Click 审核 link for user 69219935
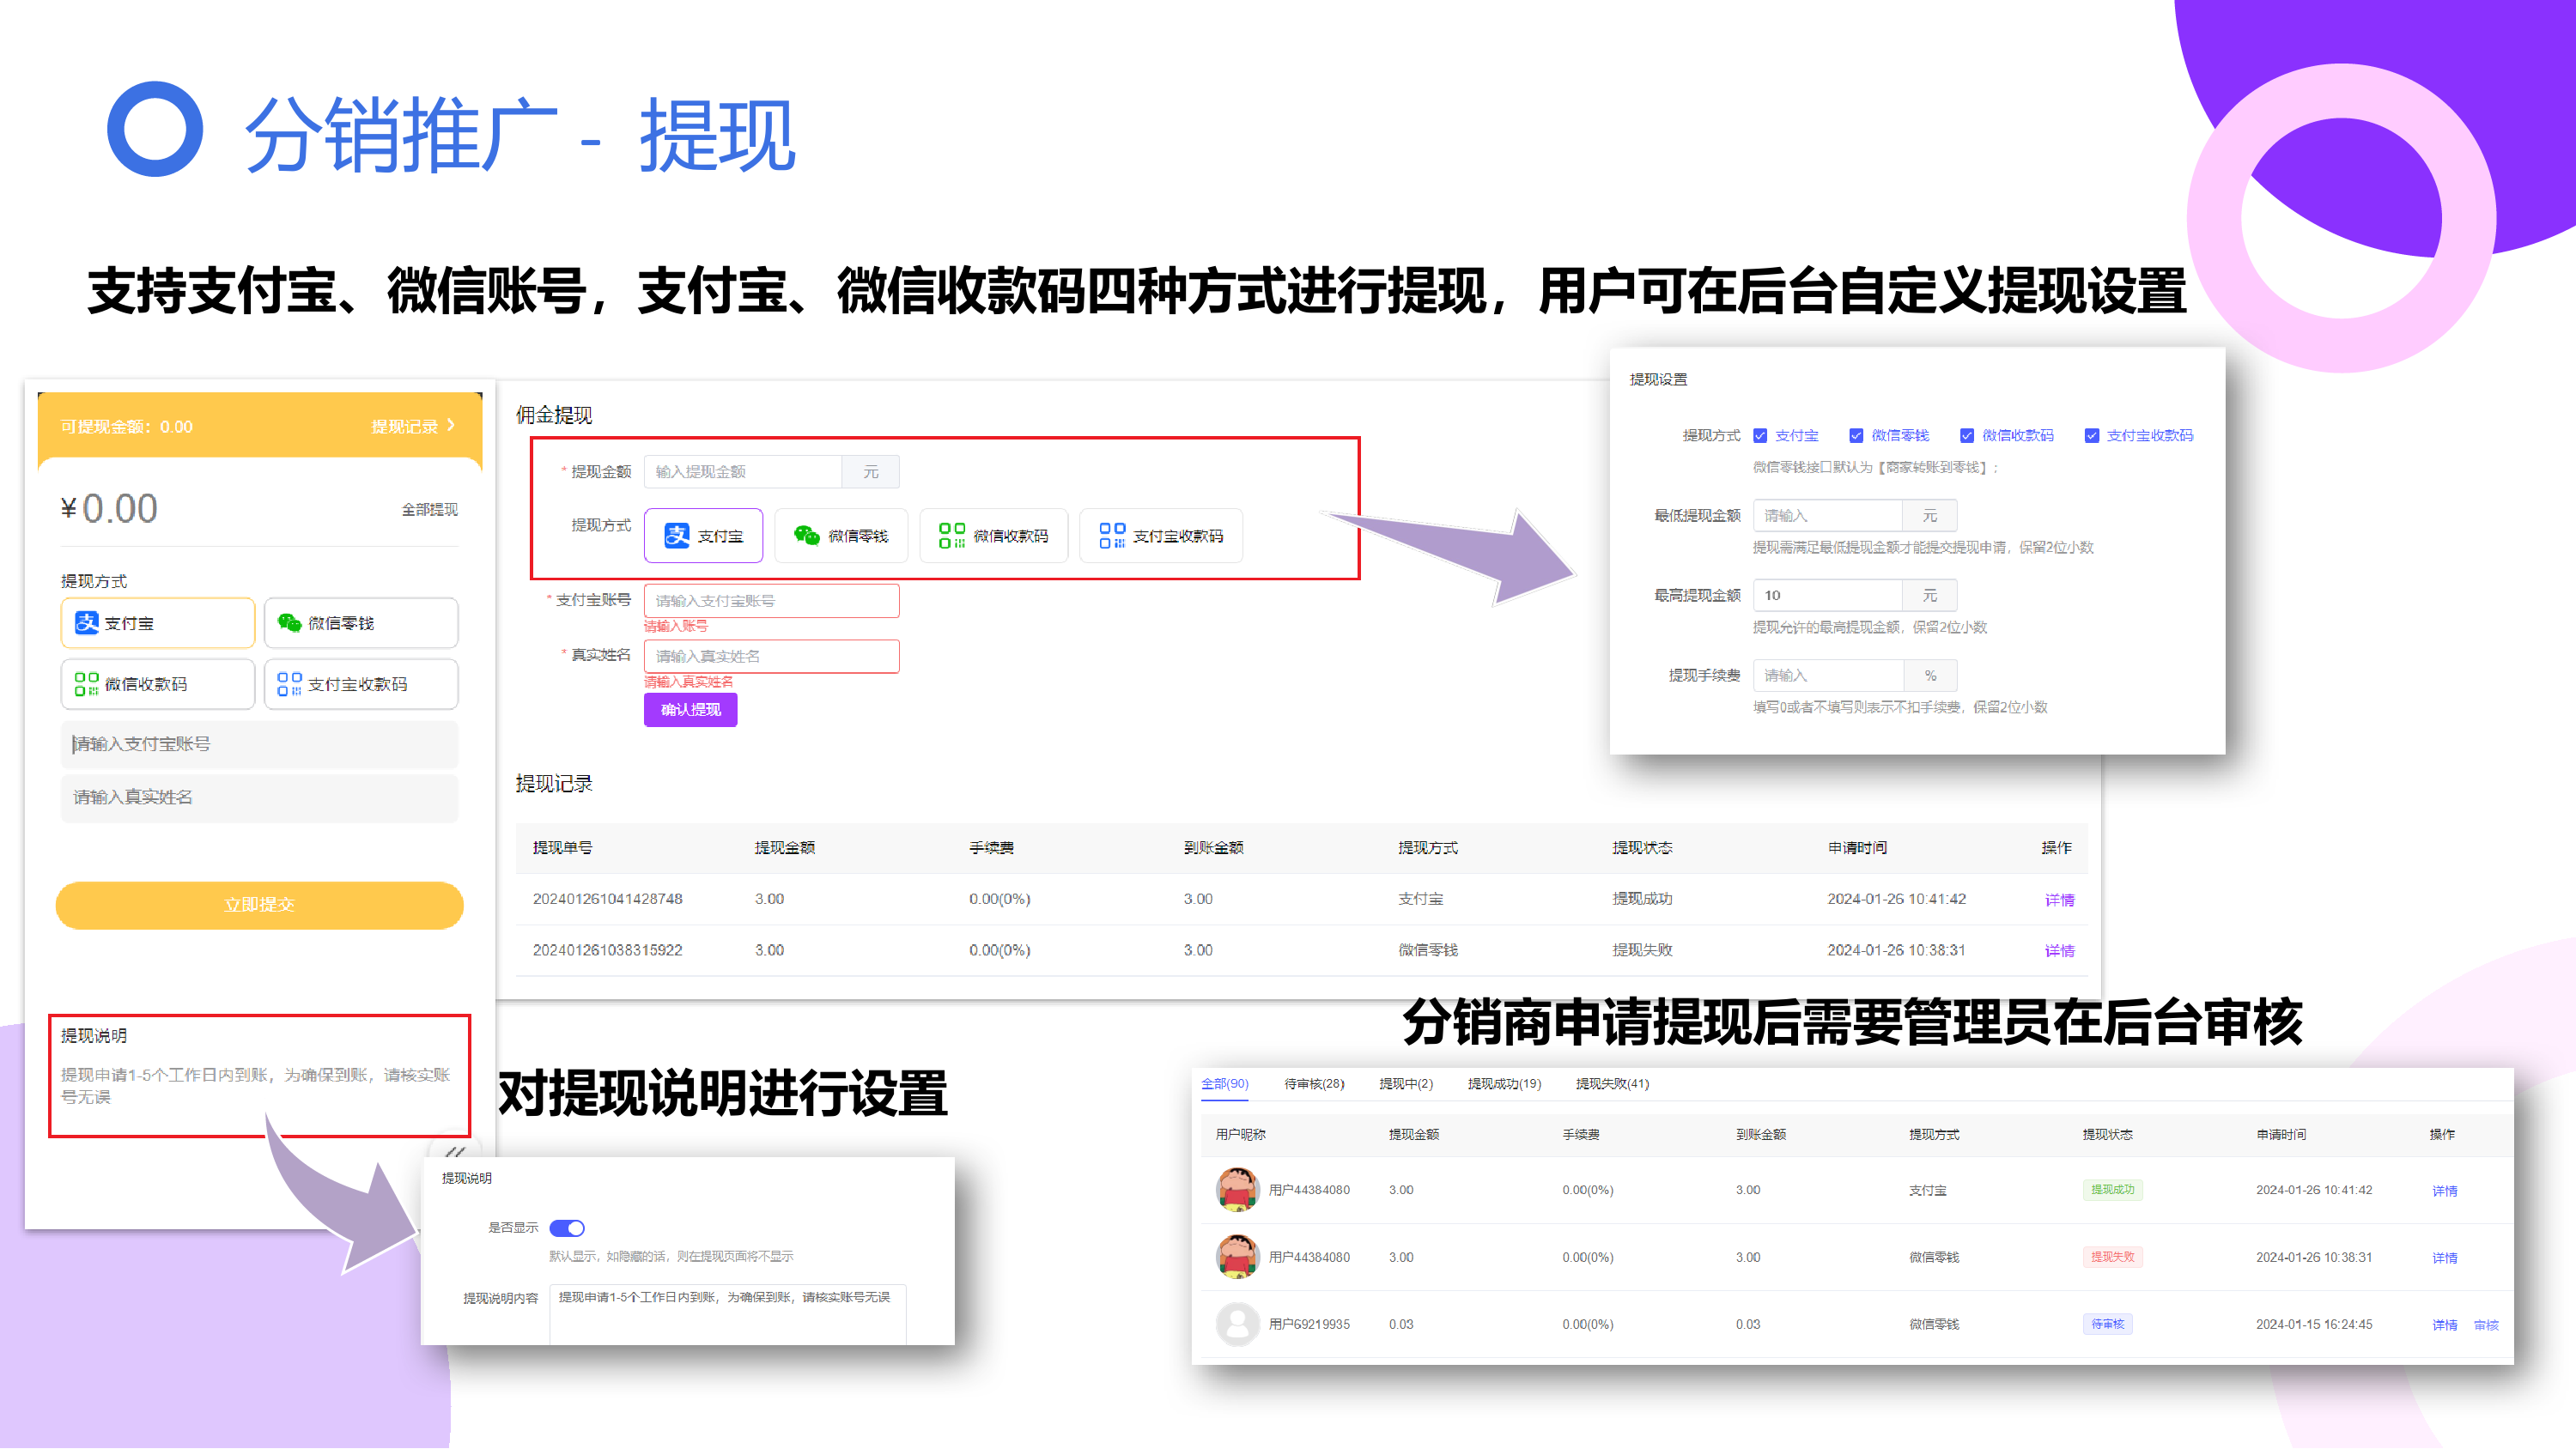This screenshot has width=2576, height=1449. [x=2485, y=1325]
